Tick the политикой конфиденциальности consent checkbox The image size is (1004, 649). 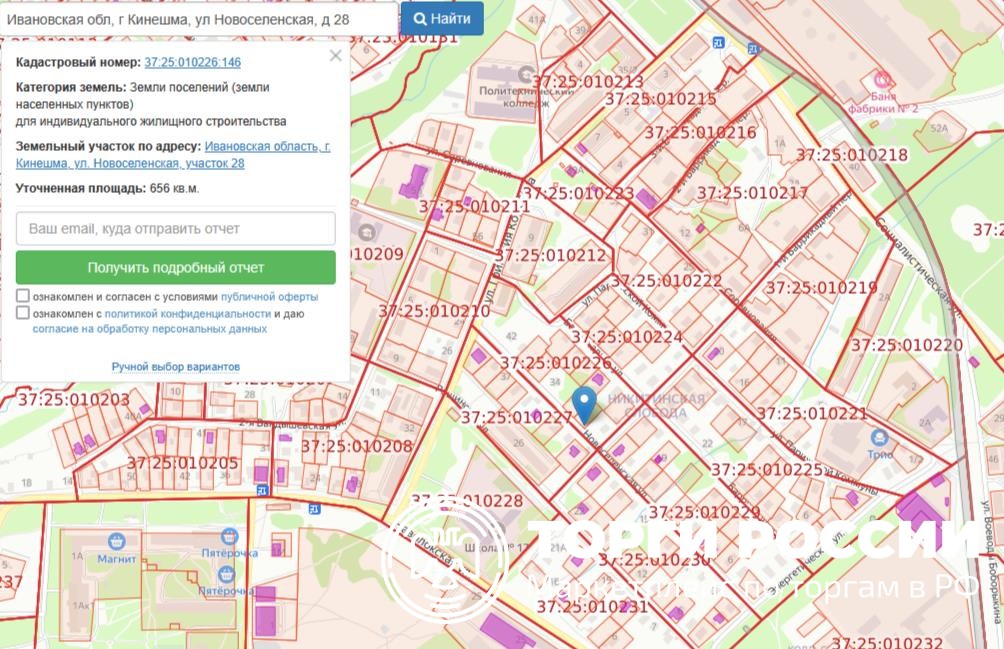tap(23, 313)
